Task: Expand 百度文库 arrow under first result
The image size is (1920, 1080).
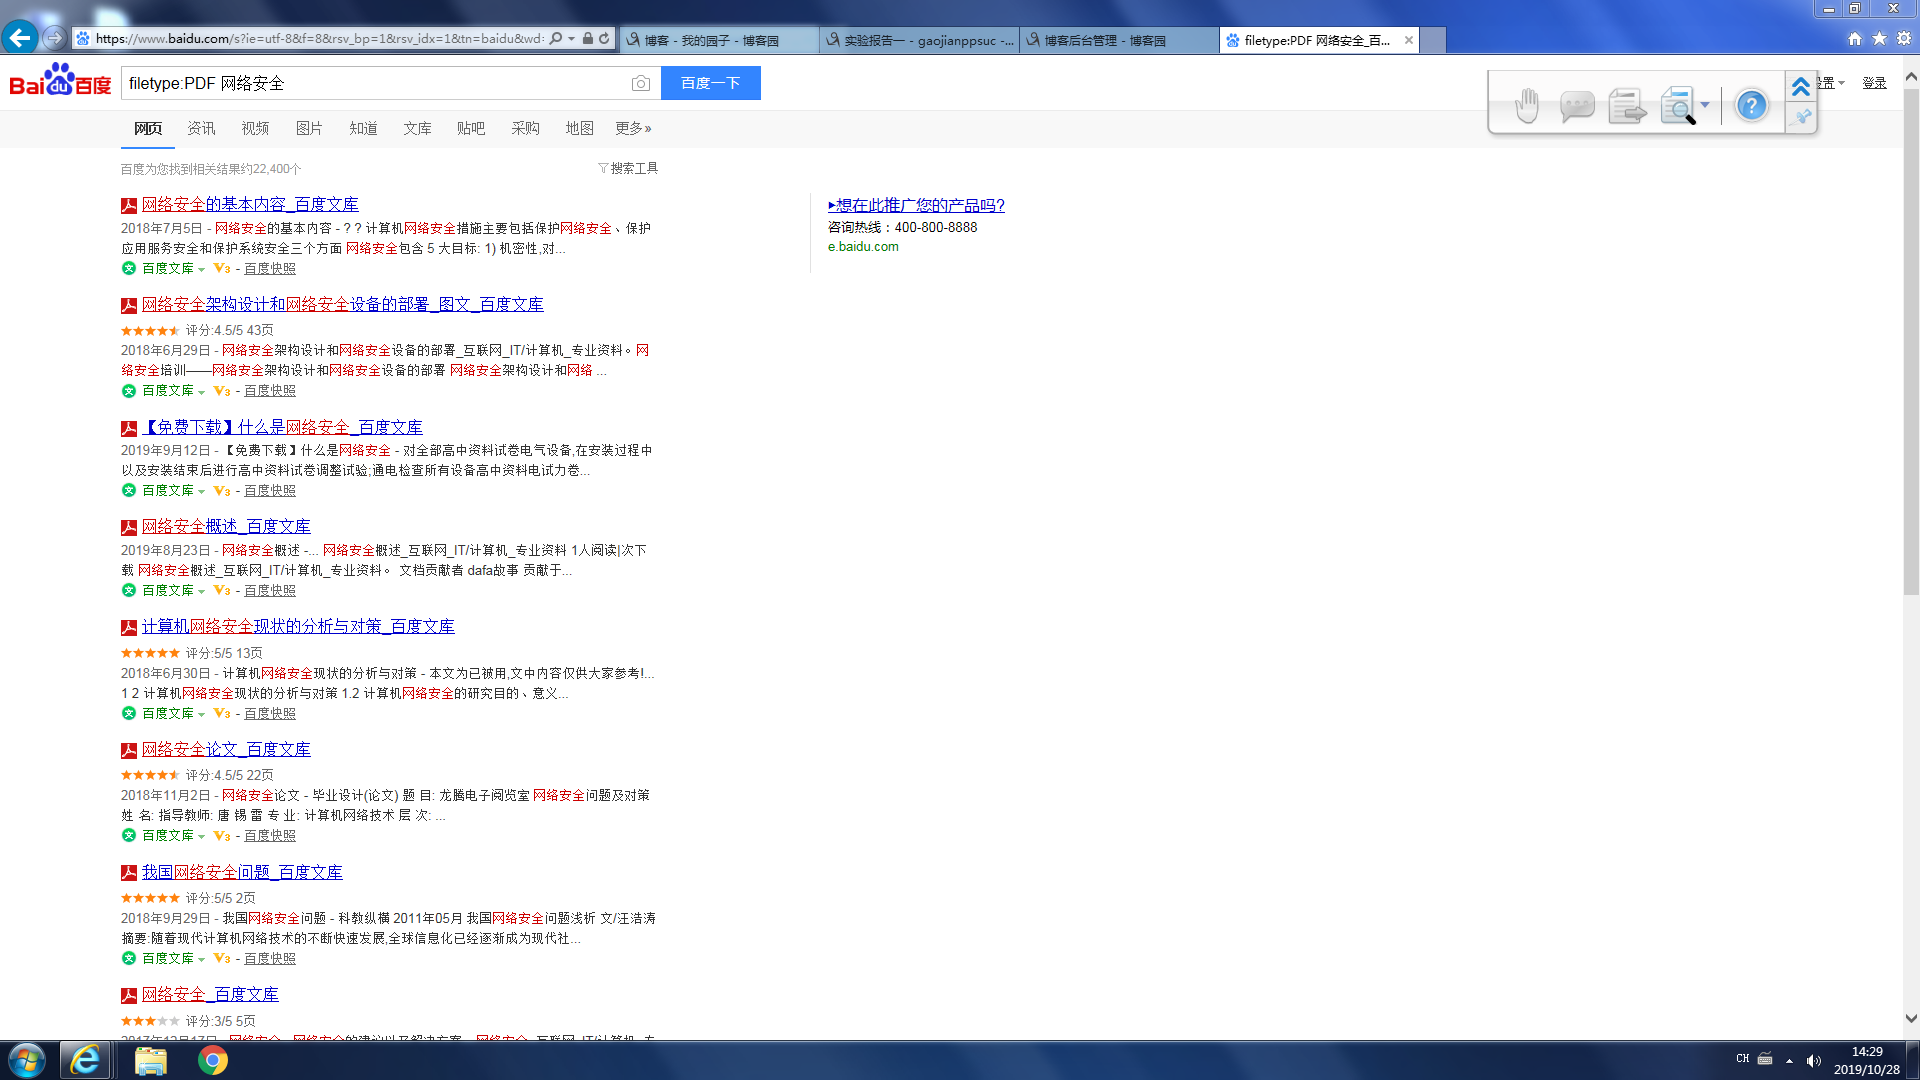Action: pyautogui.click(x=201, y=269)
